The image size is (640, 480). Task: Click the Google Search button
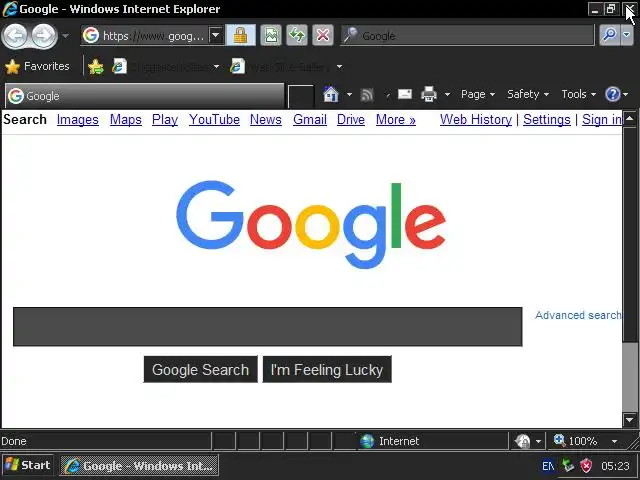click(x=200, y=369)
